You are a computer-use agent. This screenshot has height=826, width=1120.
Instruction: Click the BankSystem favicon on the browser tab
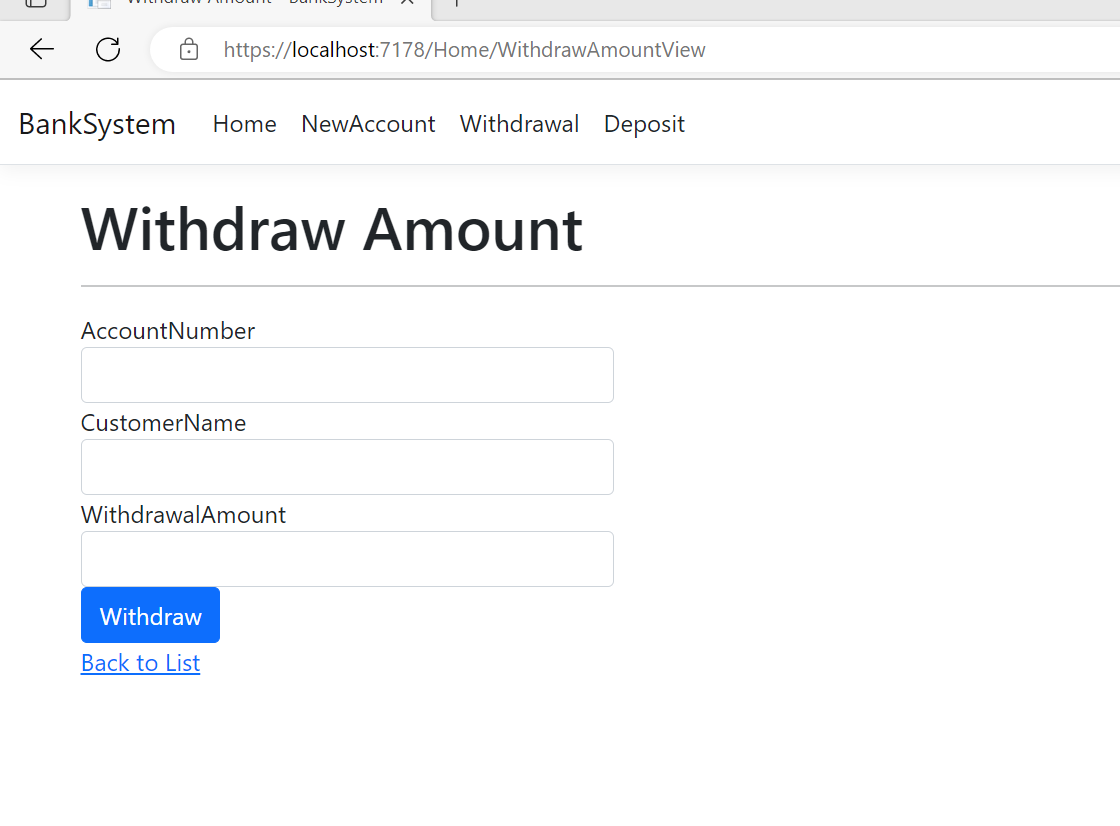pyautogui.click(x=98, y=5)
